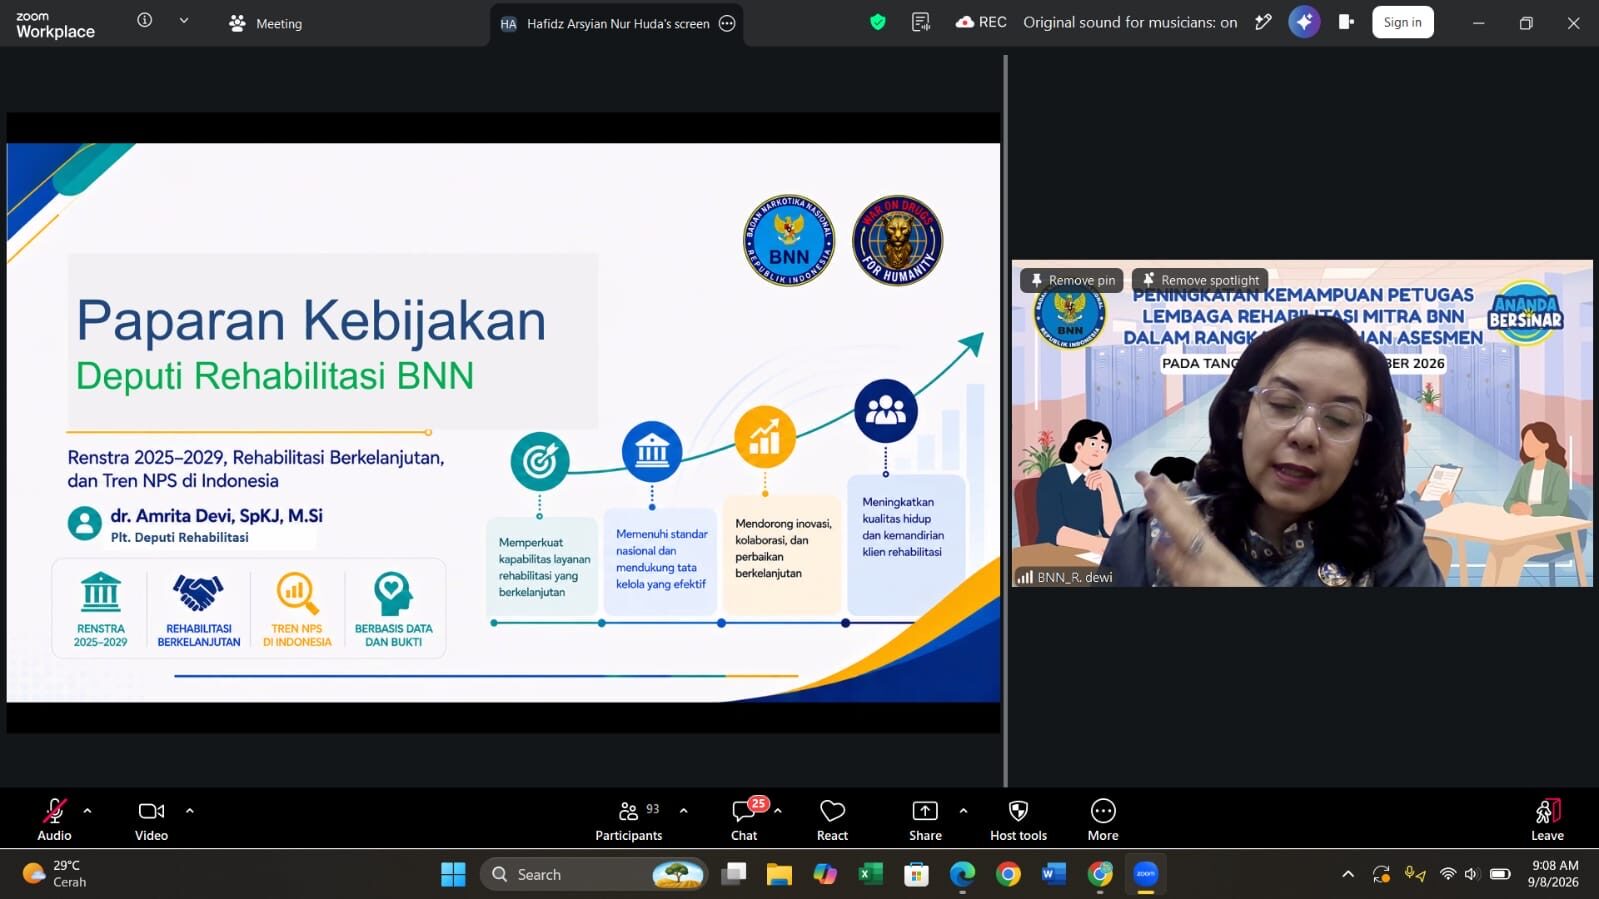Expand dropdown arrow beside meeting info
Viewport: 1599px width, 899px height.
(184, 20)
